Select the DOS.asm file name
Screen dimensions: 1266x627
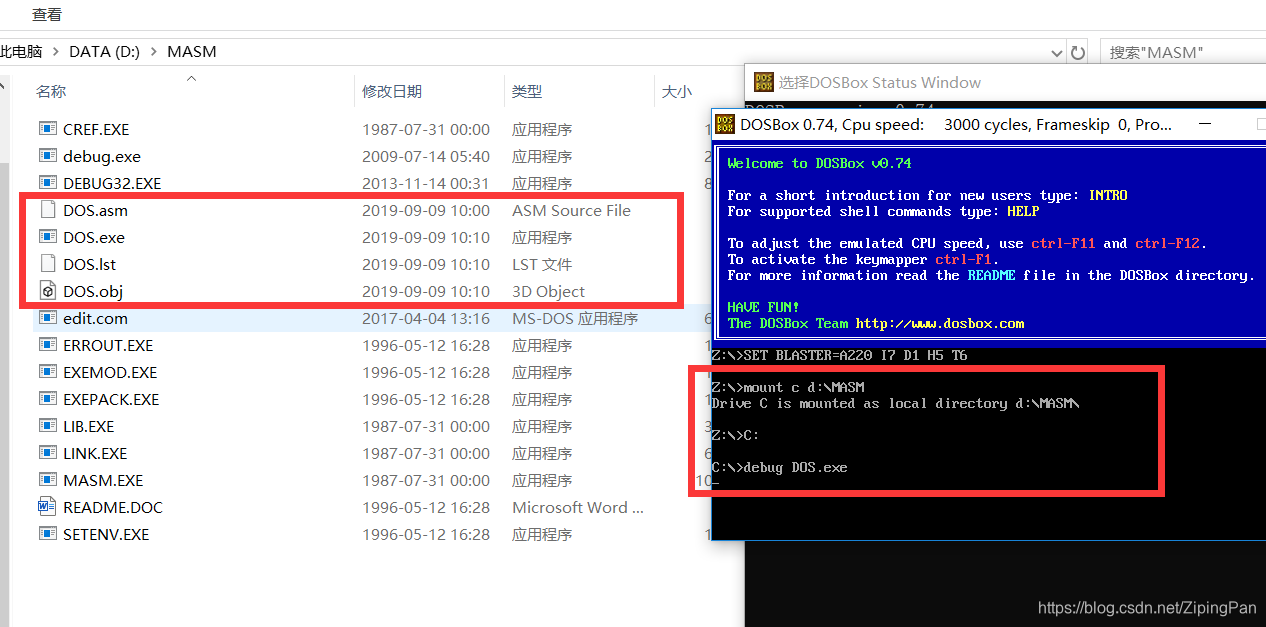pyautogui.click(x=95, y=210)
